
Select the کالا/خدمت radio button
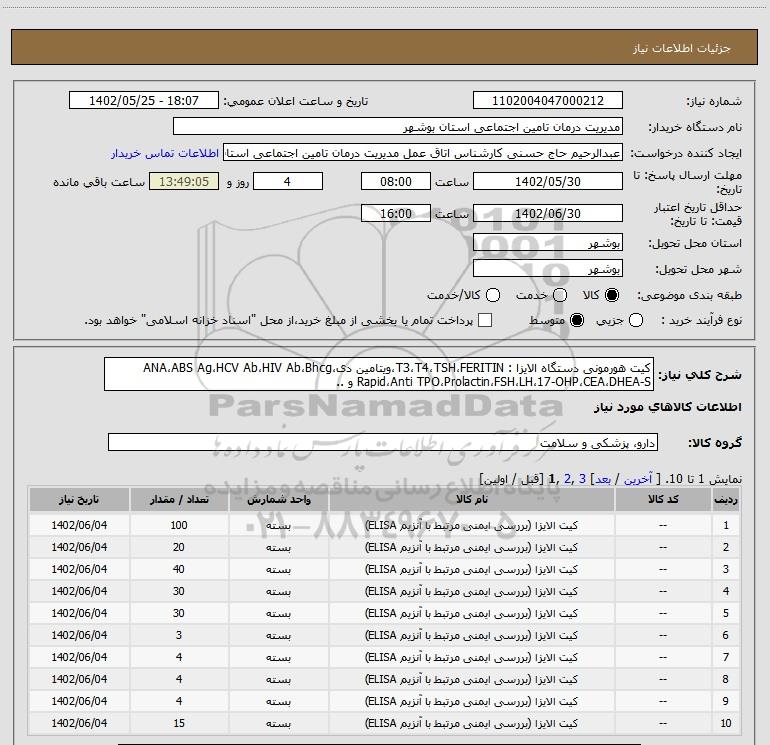click(493, 295)
